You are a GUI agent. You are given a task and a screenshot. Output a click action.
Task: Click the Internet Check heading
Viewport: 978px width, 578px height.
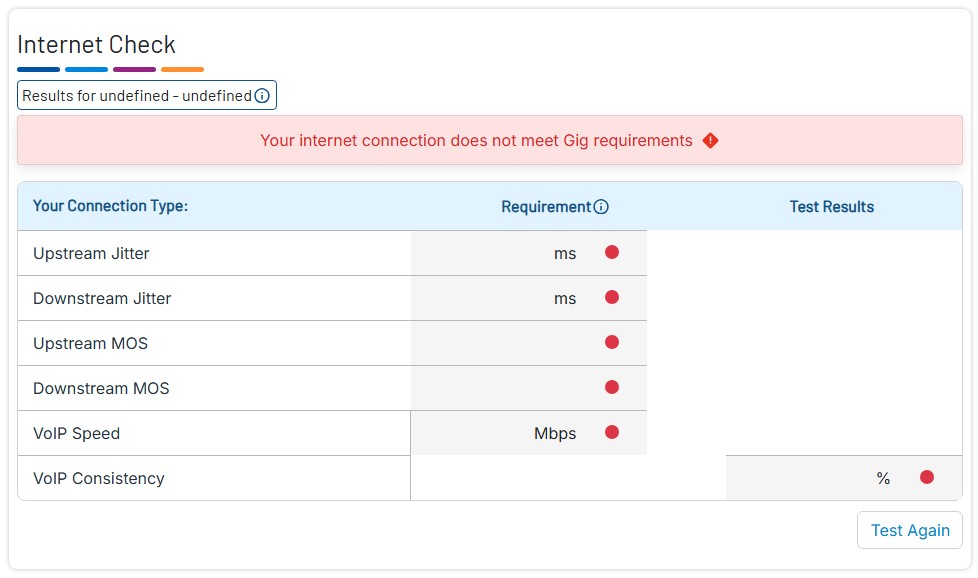click(x=96, y=45)
